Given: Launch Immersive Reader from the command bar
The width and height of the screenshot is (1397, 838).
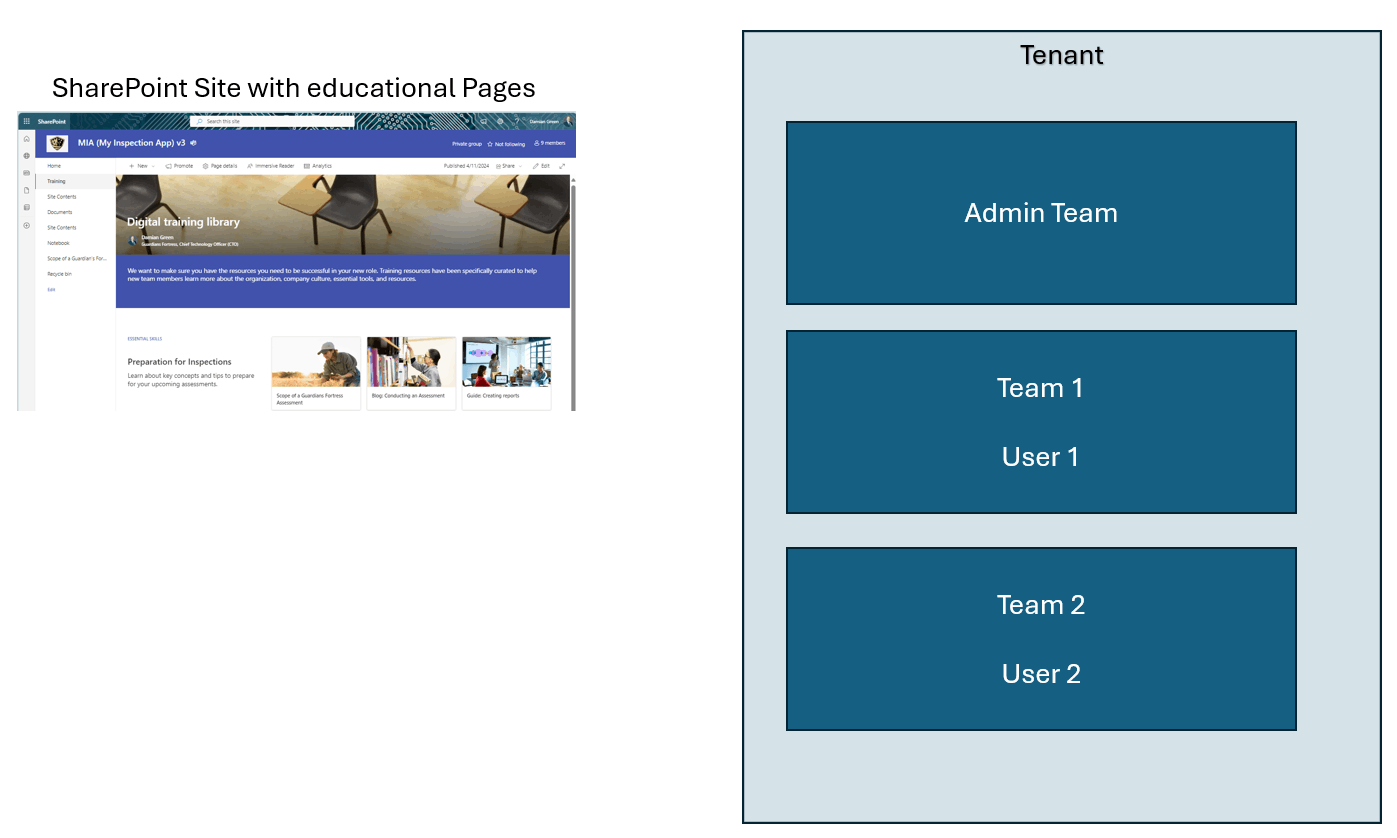Looking at the screenshot, I should click(270, 166).
